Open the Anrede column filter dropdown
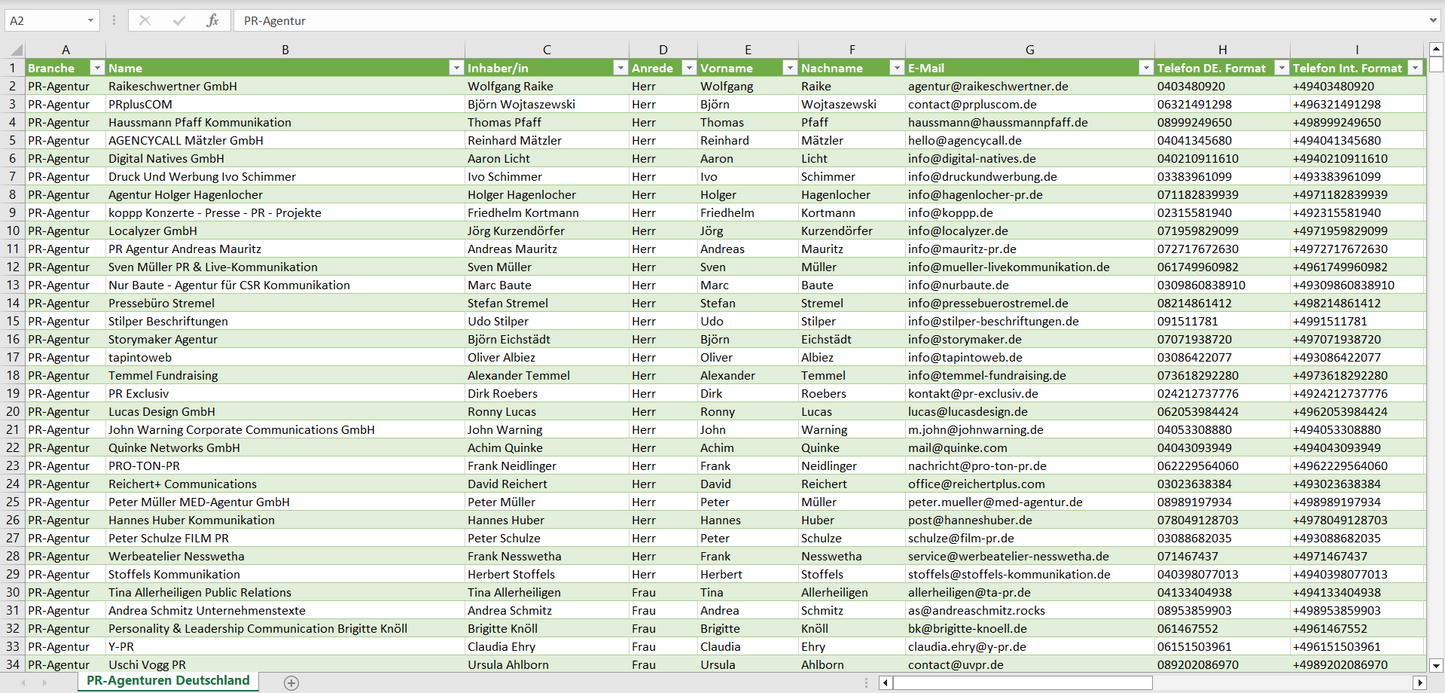 pos(688,68)
